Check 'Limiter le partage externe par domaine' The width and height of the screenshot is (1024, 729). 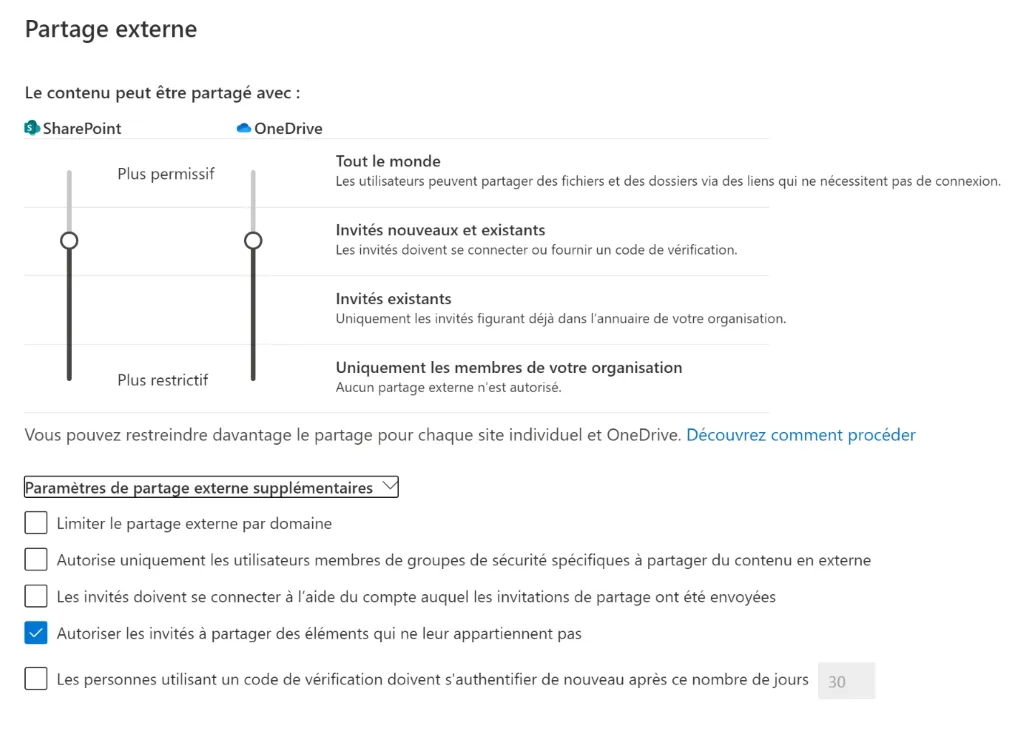pos(36,523)
